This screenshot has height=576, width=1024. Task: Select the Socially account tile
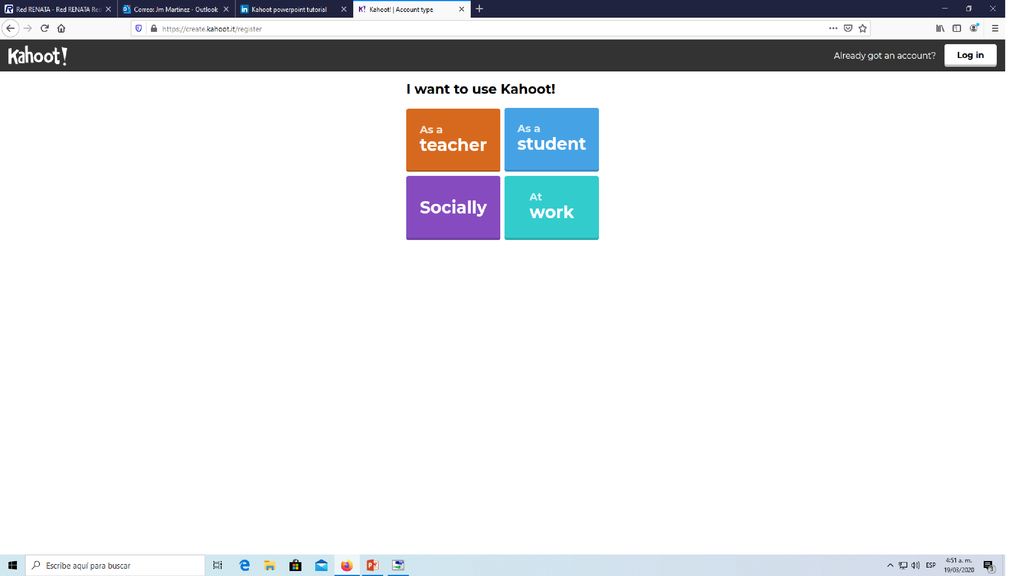click(x=453, y=208)
